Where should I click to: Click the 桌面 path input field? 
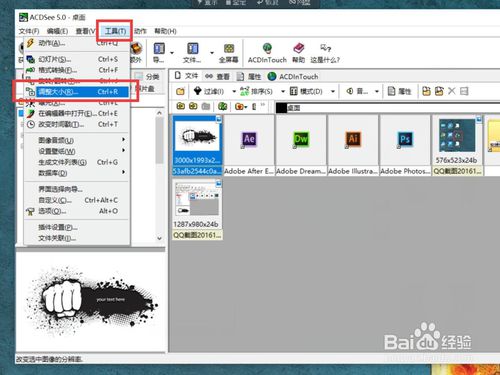point(388,108)
